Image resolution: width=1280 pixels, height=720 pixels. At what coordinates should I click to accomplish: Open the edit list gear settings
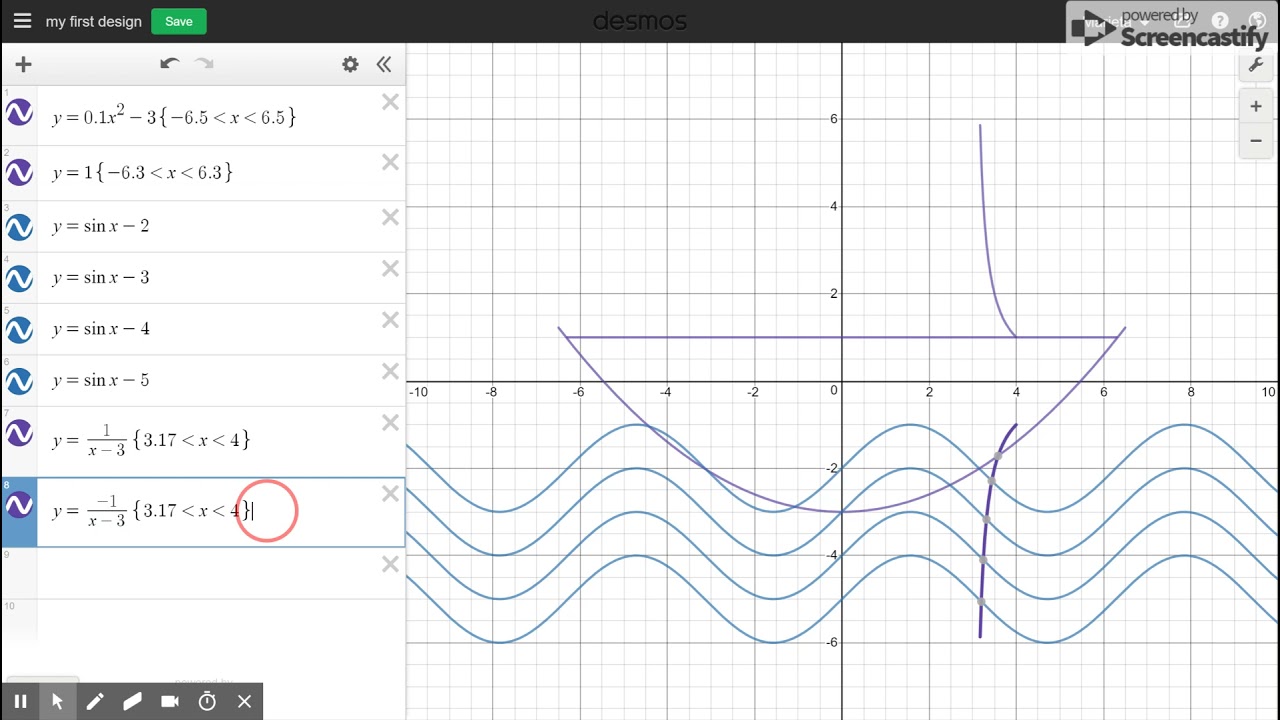tap(350, 64)
